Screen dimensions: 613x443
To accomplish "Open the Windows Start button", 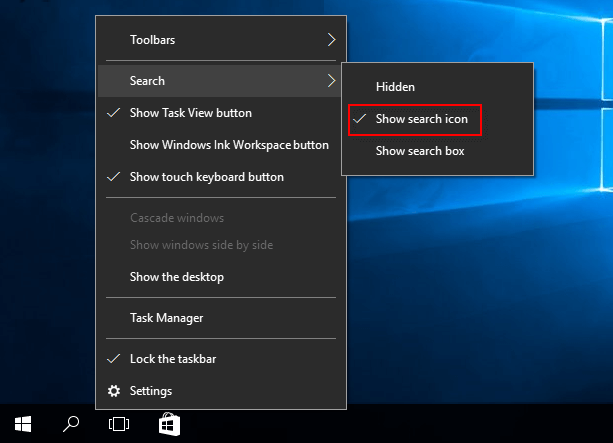I will pos(22,424).
